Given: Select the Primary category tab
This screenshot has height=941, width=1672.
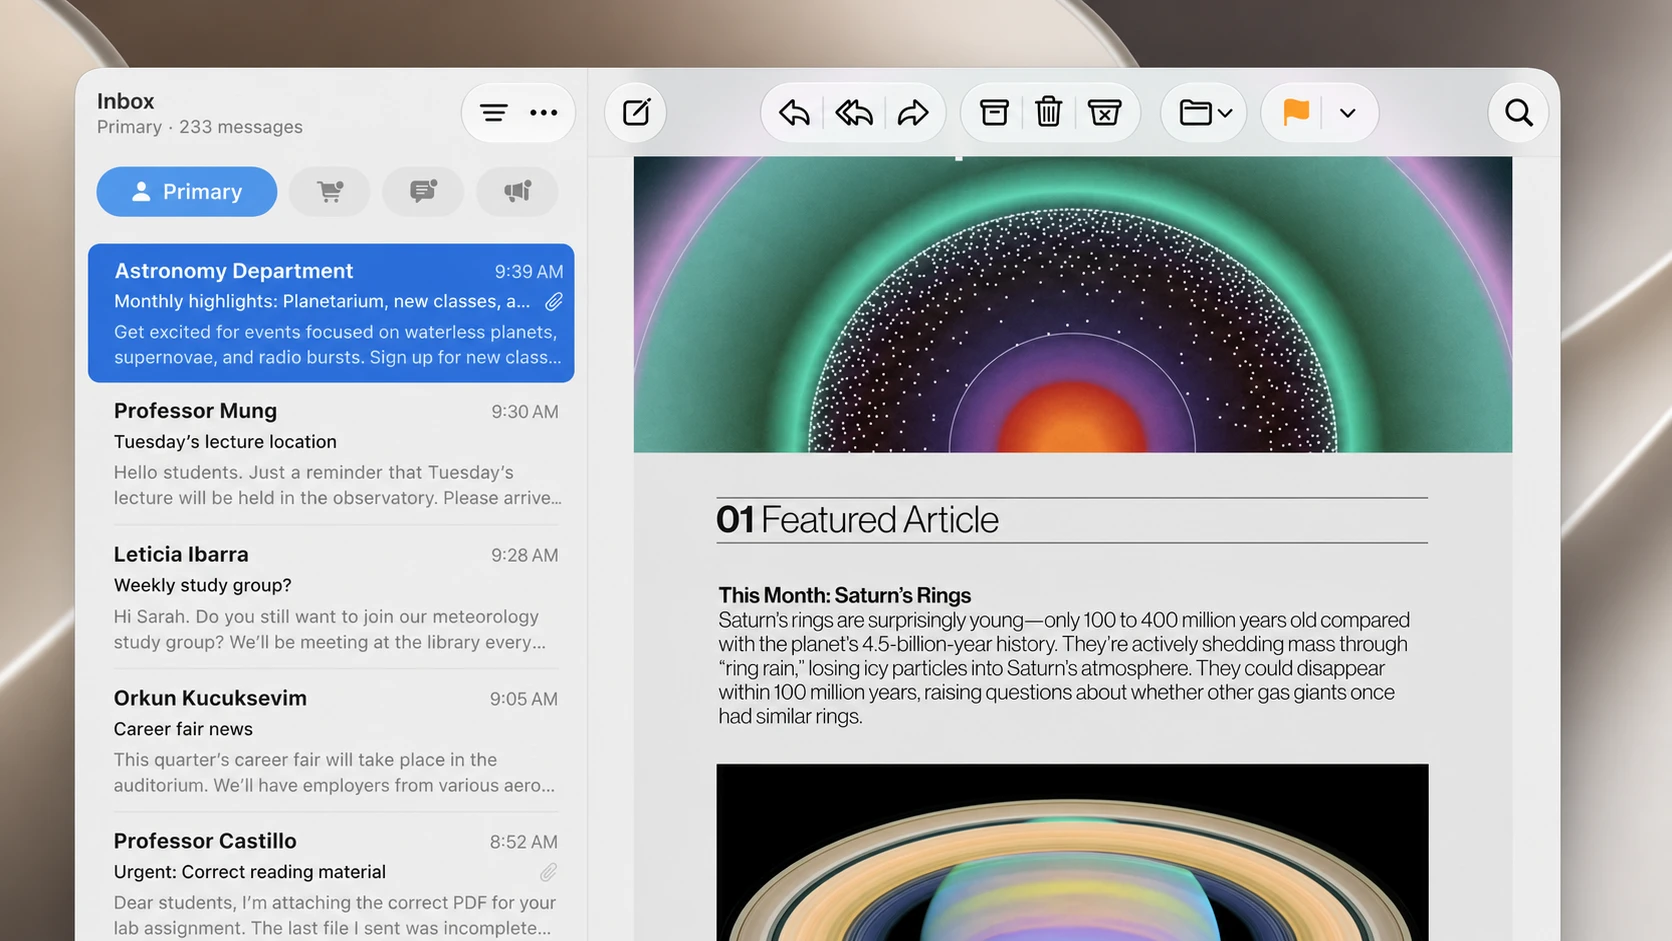Looking at the screenshot, I should (x=187, y=191).
